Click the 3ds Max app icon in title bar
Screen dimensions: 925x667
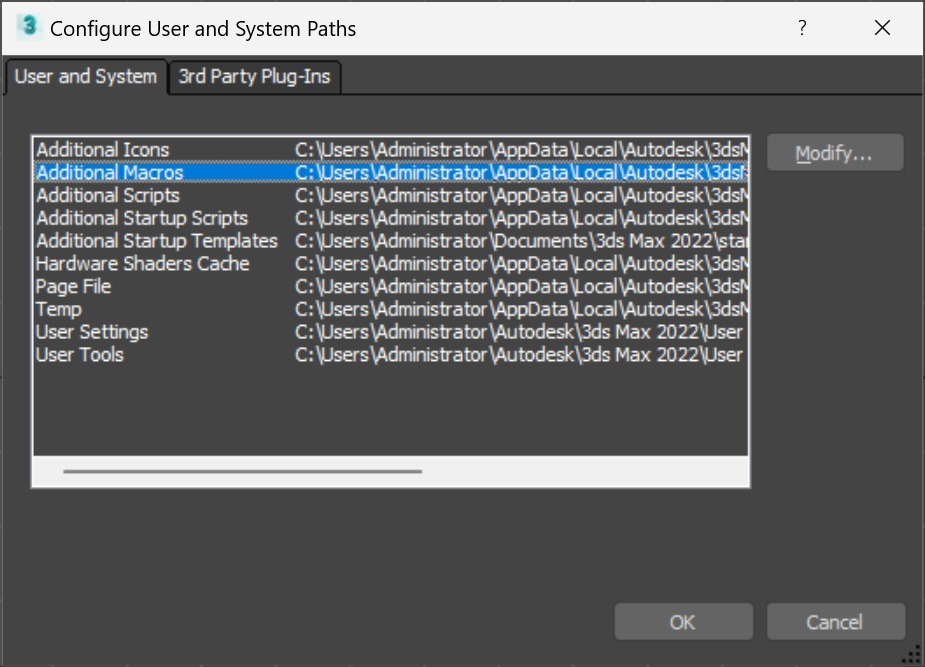[x=27, y=27]
